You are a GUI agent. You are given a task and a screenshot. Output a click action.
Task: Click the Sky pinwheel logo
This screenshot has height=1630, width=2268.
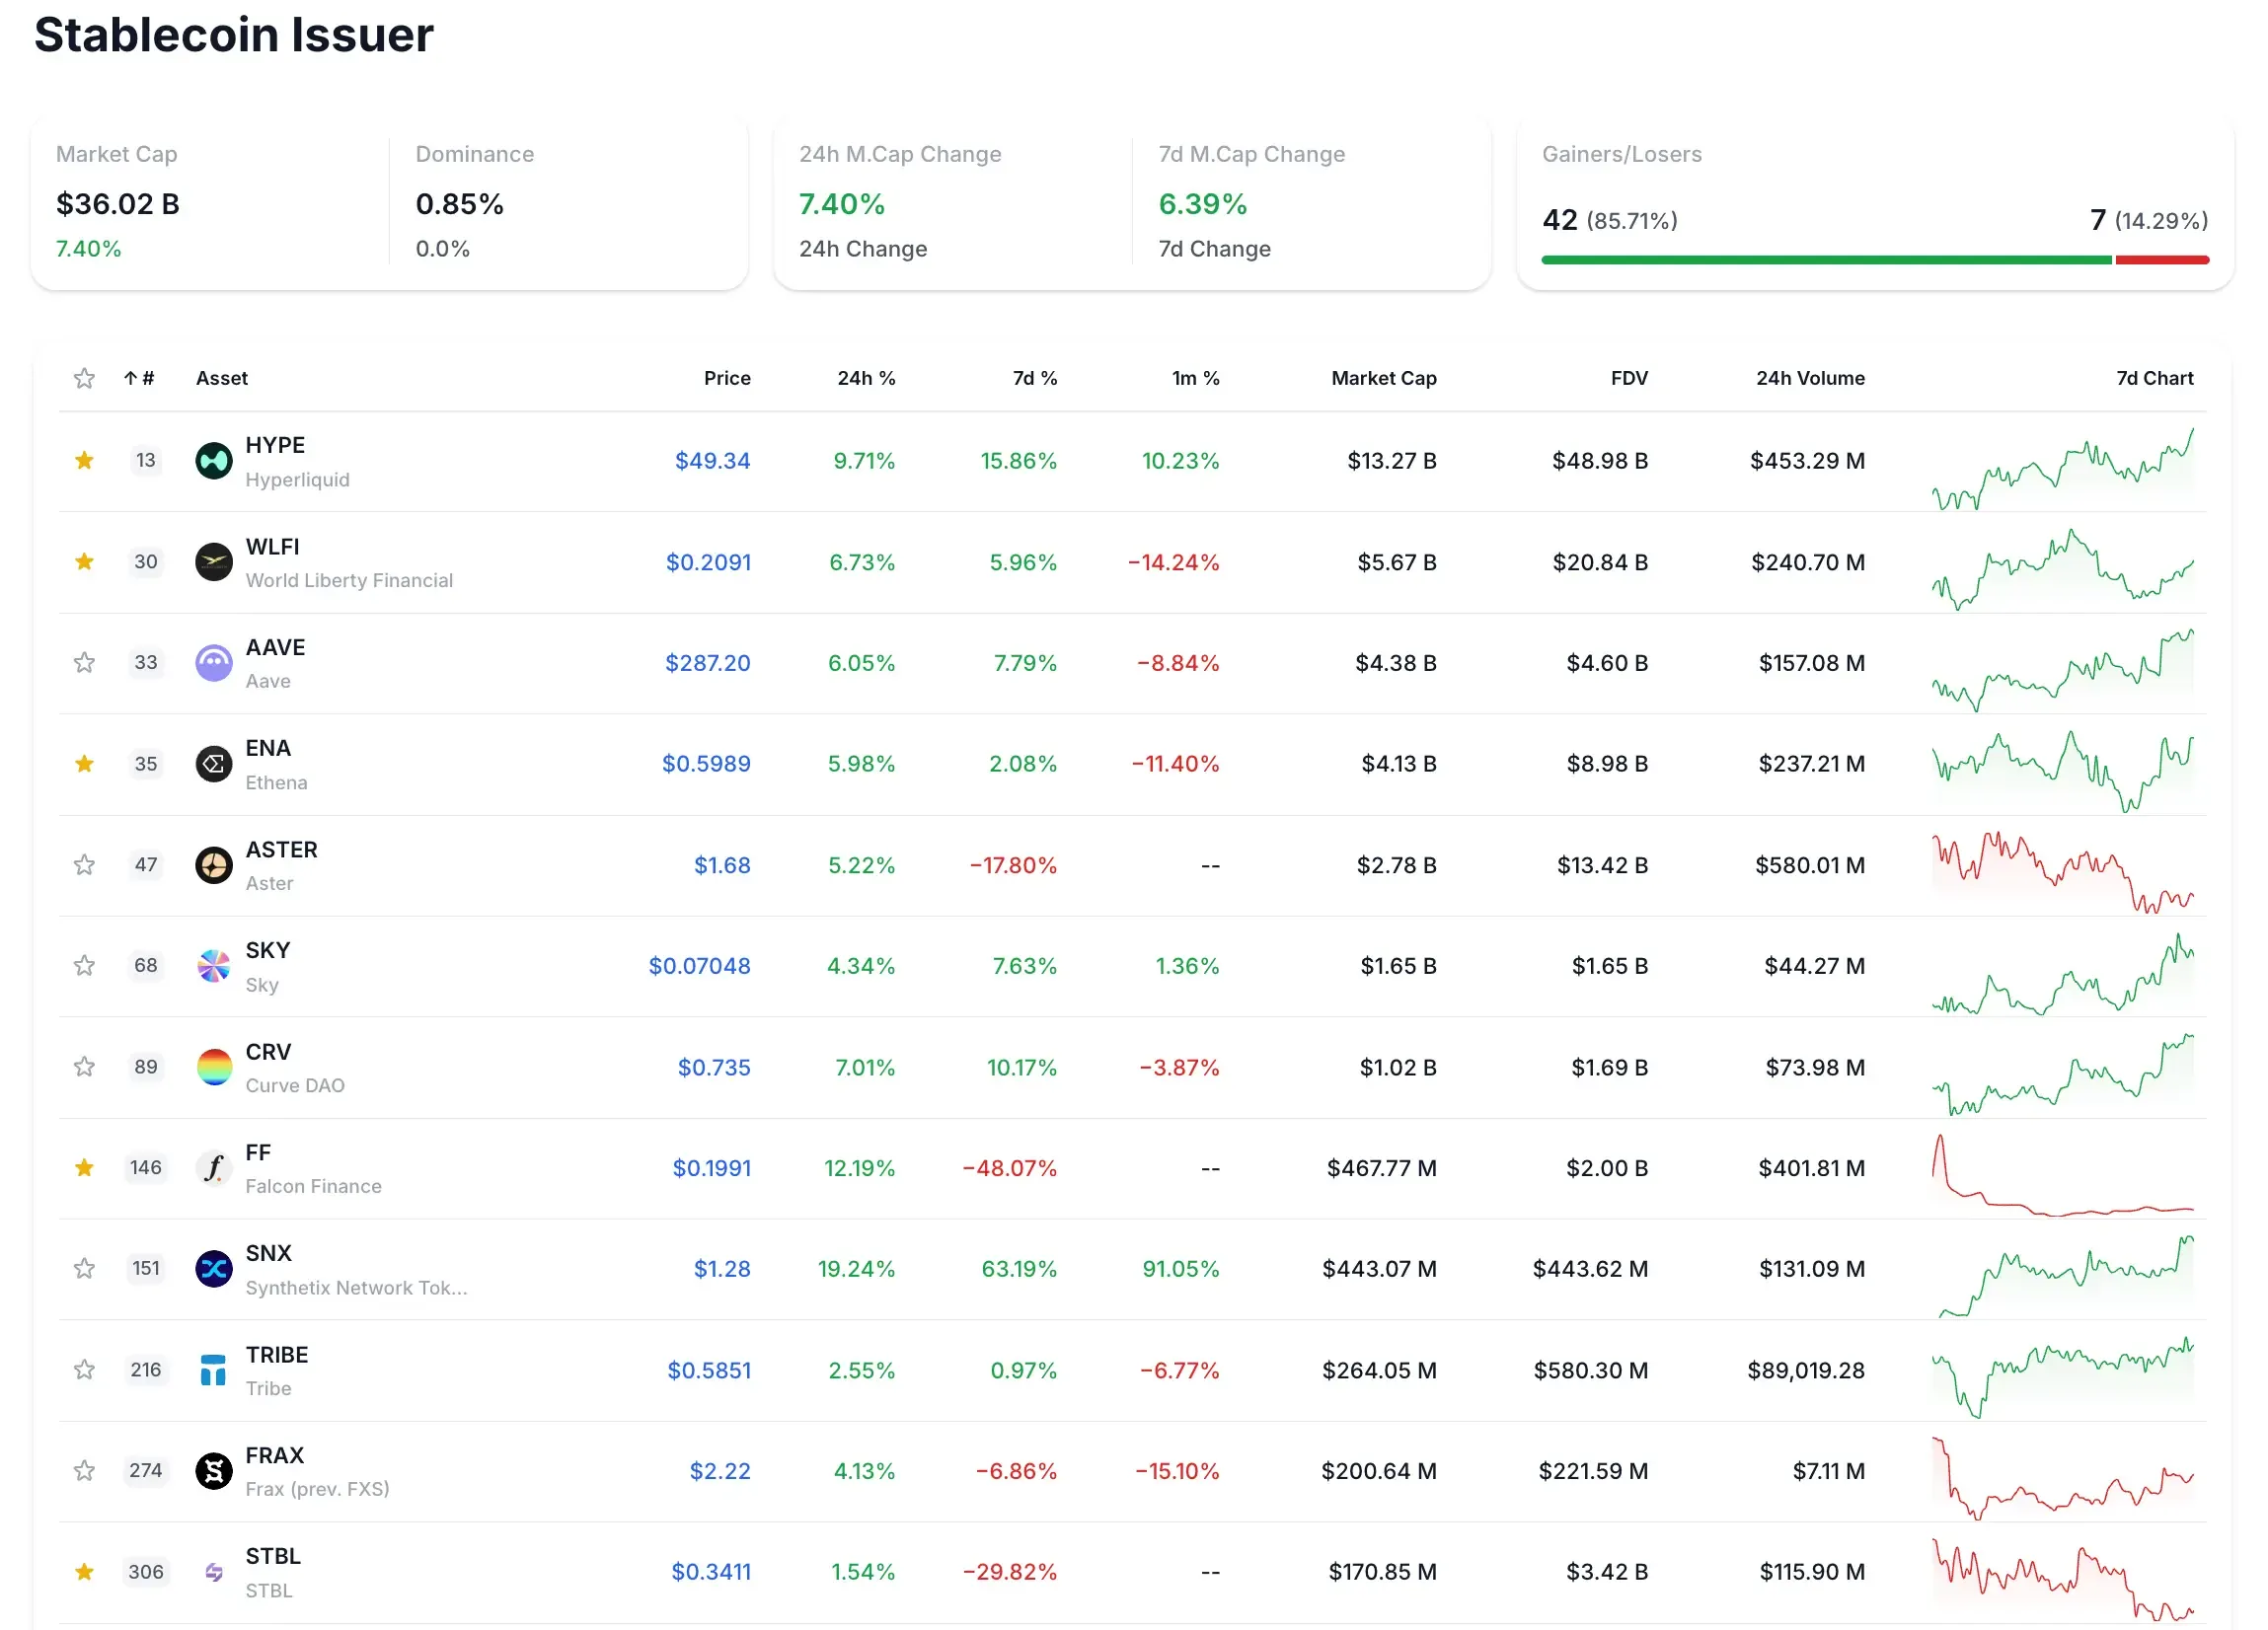click(x=213, y=966)
